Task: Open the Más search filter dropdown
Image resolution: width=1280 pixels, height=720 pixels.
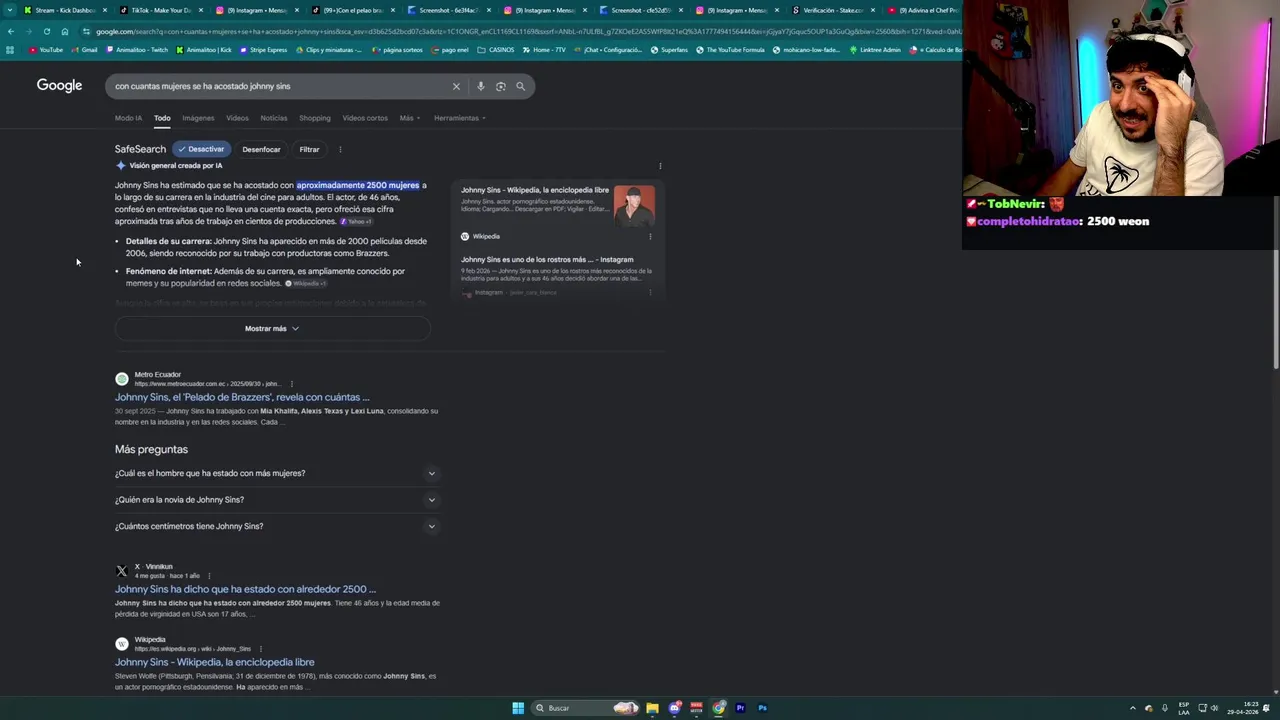Action: pos(410,118)
